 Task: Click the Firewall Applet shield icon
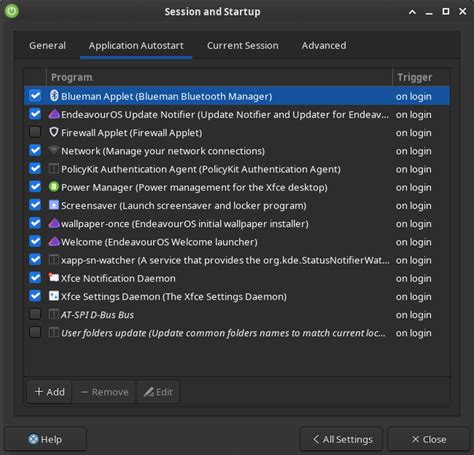54,132
